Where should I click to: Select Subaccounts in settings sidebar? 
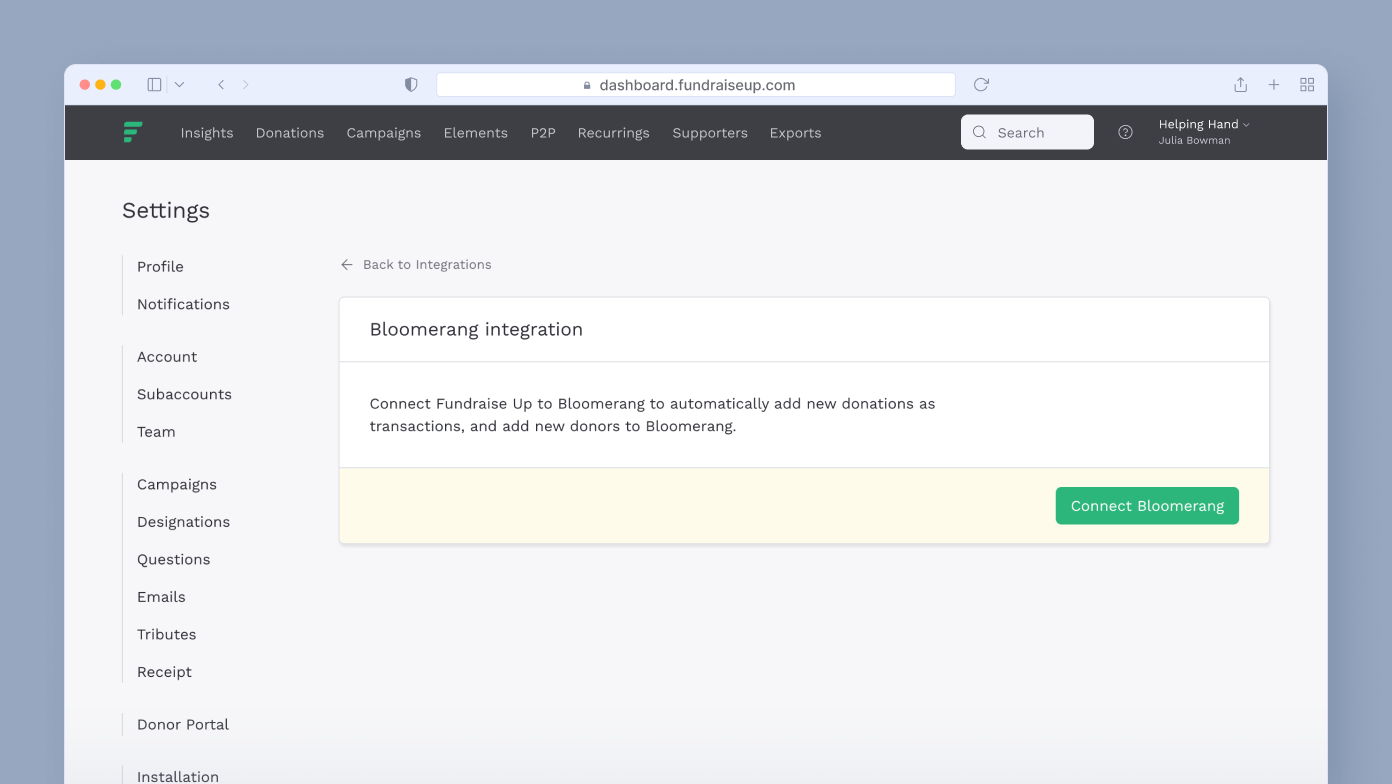tap(184, 394)
